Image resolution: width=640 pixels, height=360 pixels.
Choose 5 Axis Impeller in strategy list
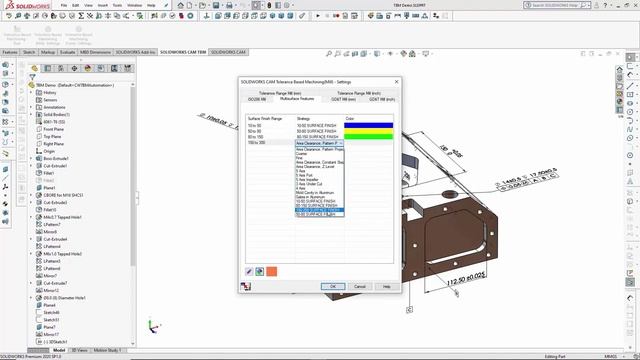tap(319, 180)
